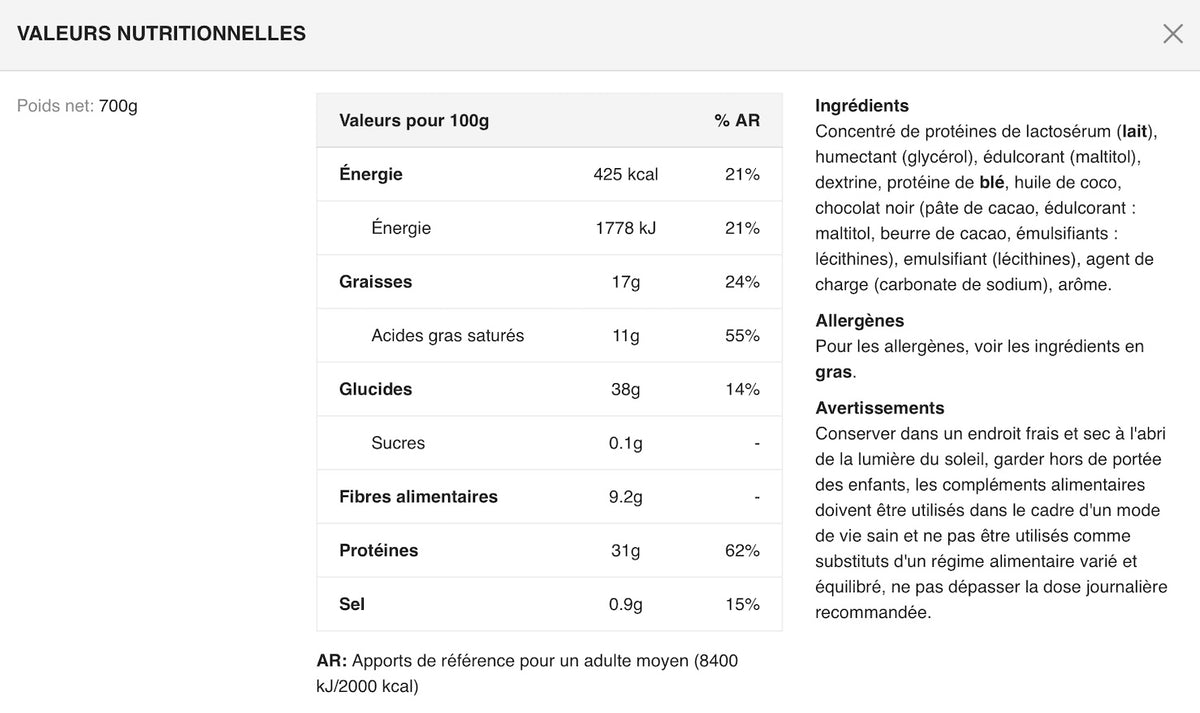Select the Énergie 1778 kJ row

[549, 228]
